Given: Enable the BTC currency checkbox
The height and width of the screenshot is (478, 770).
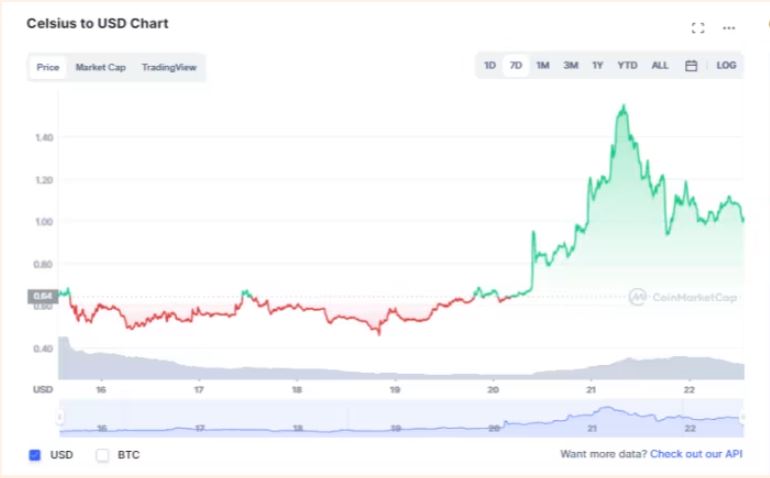Looking at the screenshot, I should coord(102,455).
